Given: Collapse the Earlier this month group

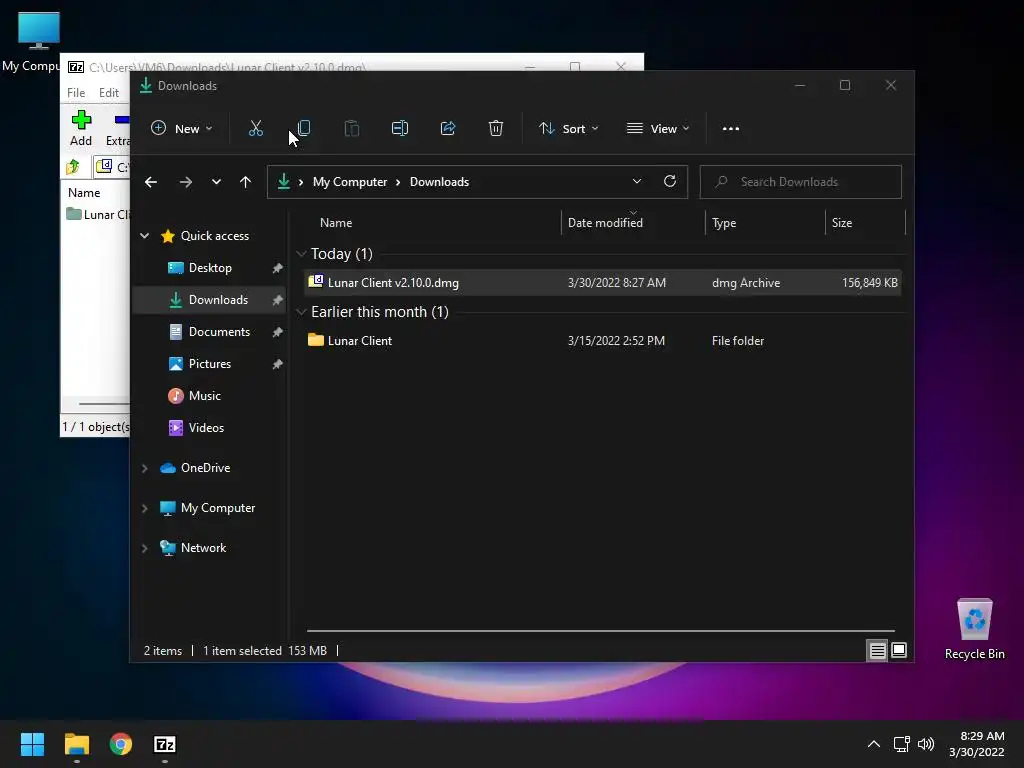Looking at the screenshot, I should 301,312.
